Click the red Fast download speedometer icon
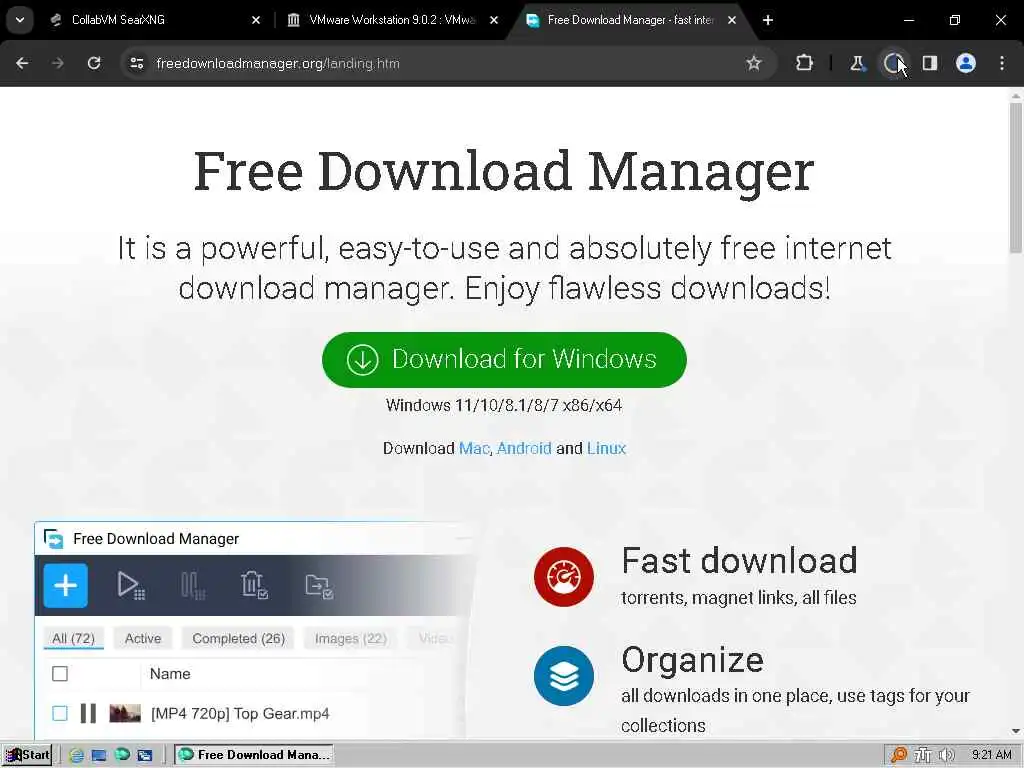This screenshot has height=768, width=1024. coord(564,577)
